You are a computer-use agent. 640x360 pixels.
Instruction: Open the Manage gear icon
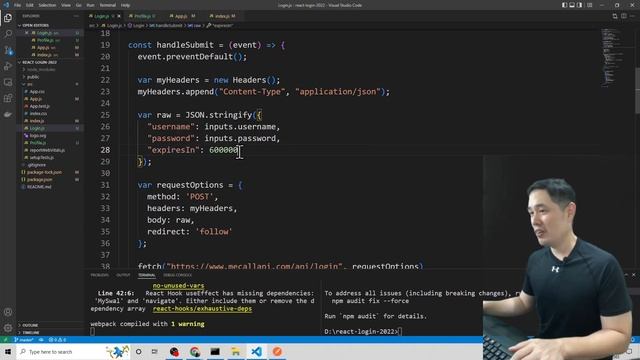tap(8, 328)
